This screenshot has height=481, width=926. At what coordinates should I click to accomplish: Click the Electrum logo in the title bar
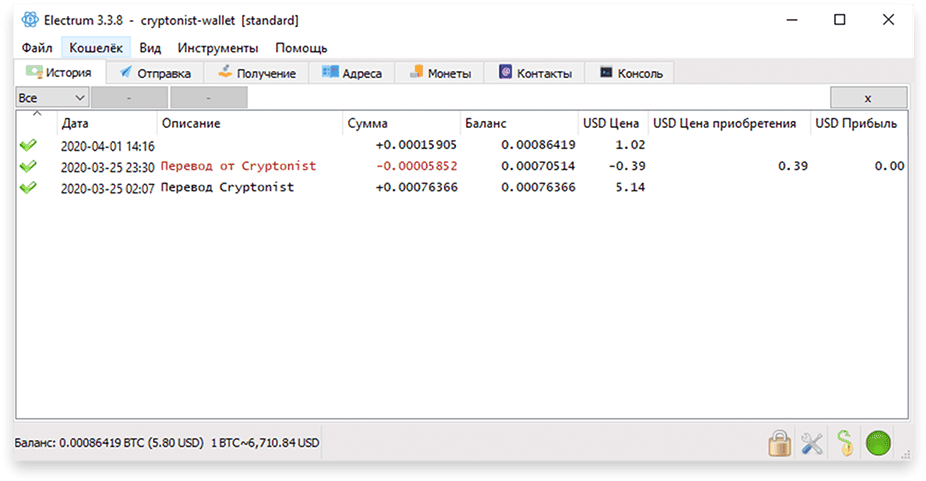coord(30,20)
